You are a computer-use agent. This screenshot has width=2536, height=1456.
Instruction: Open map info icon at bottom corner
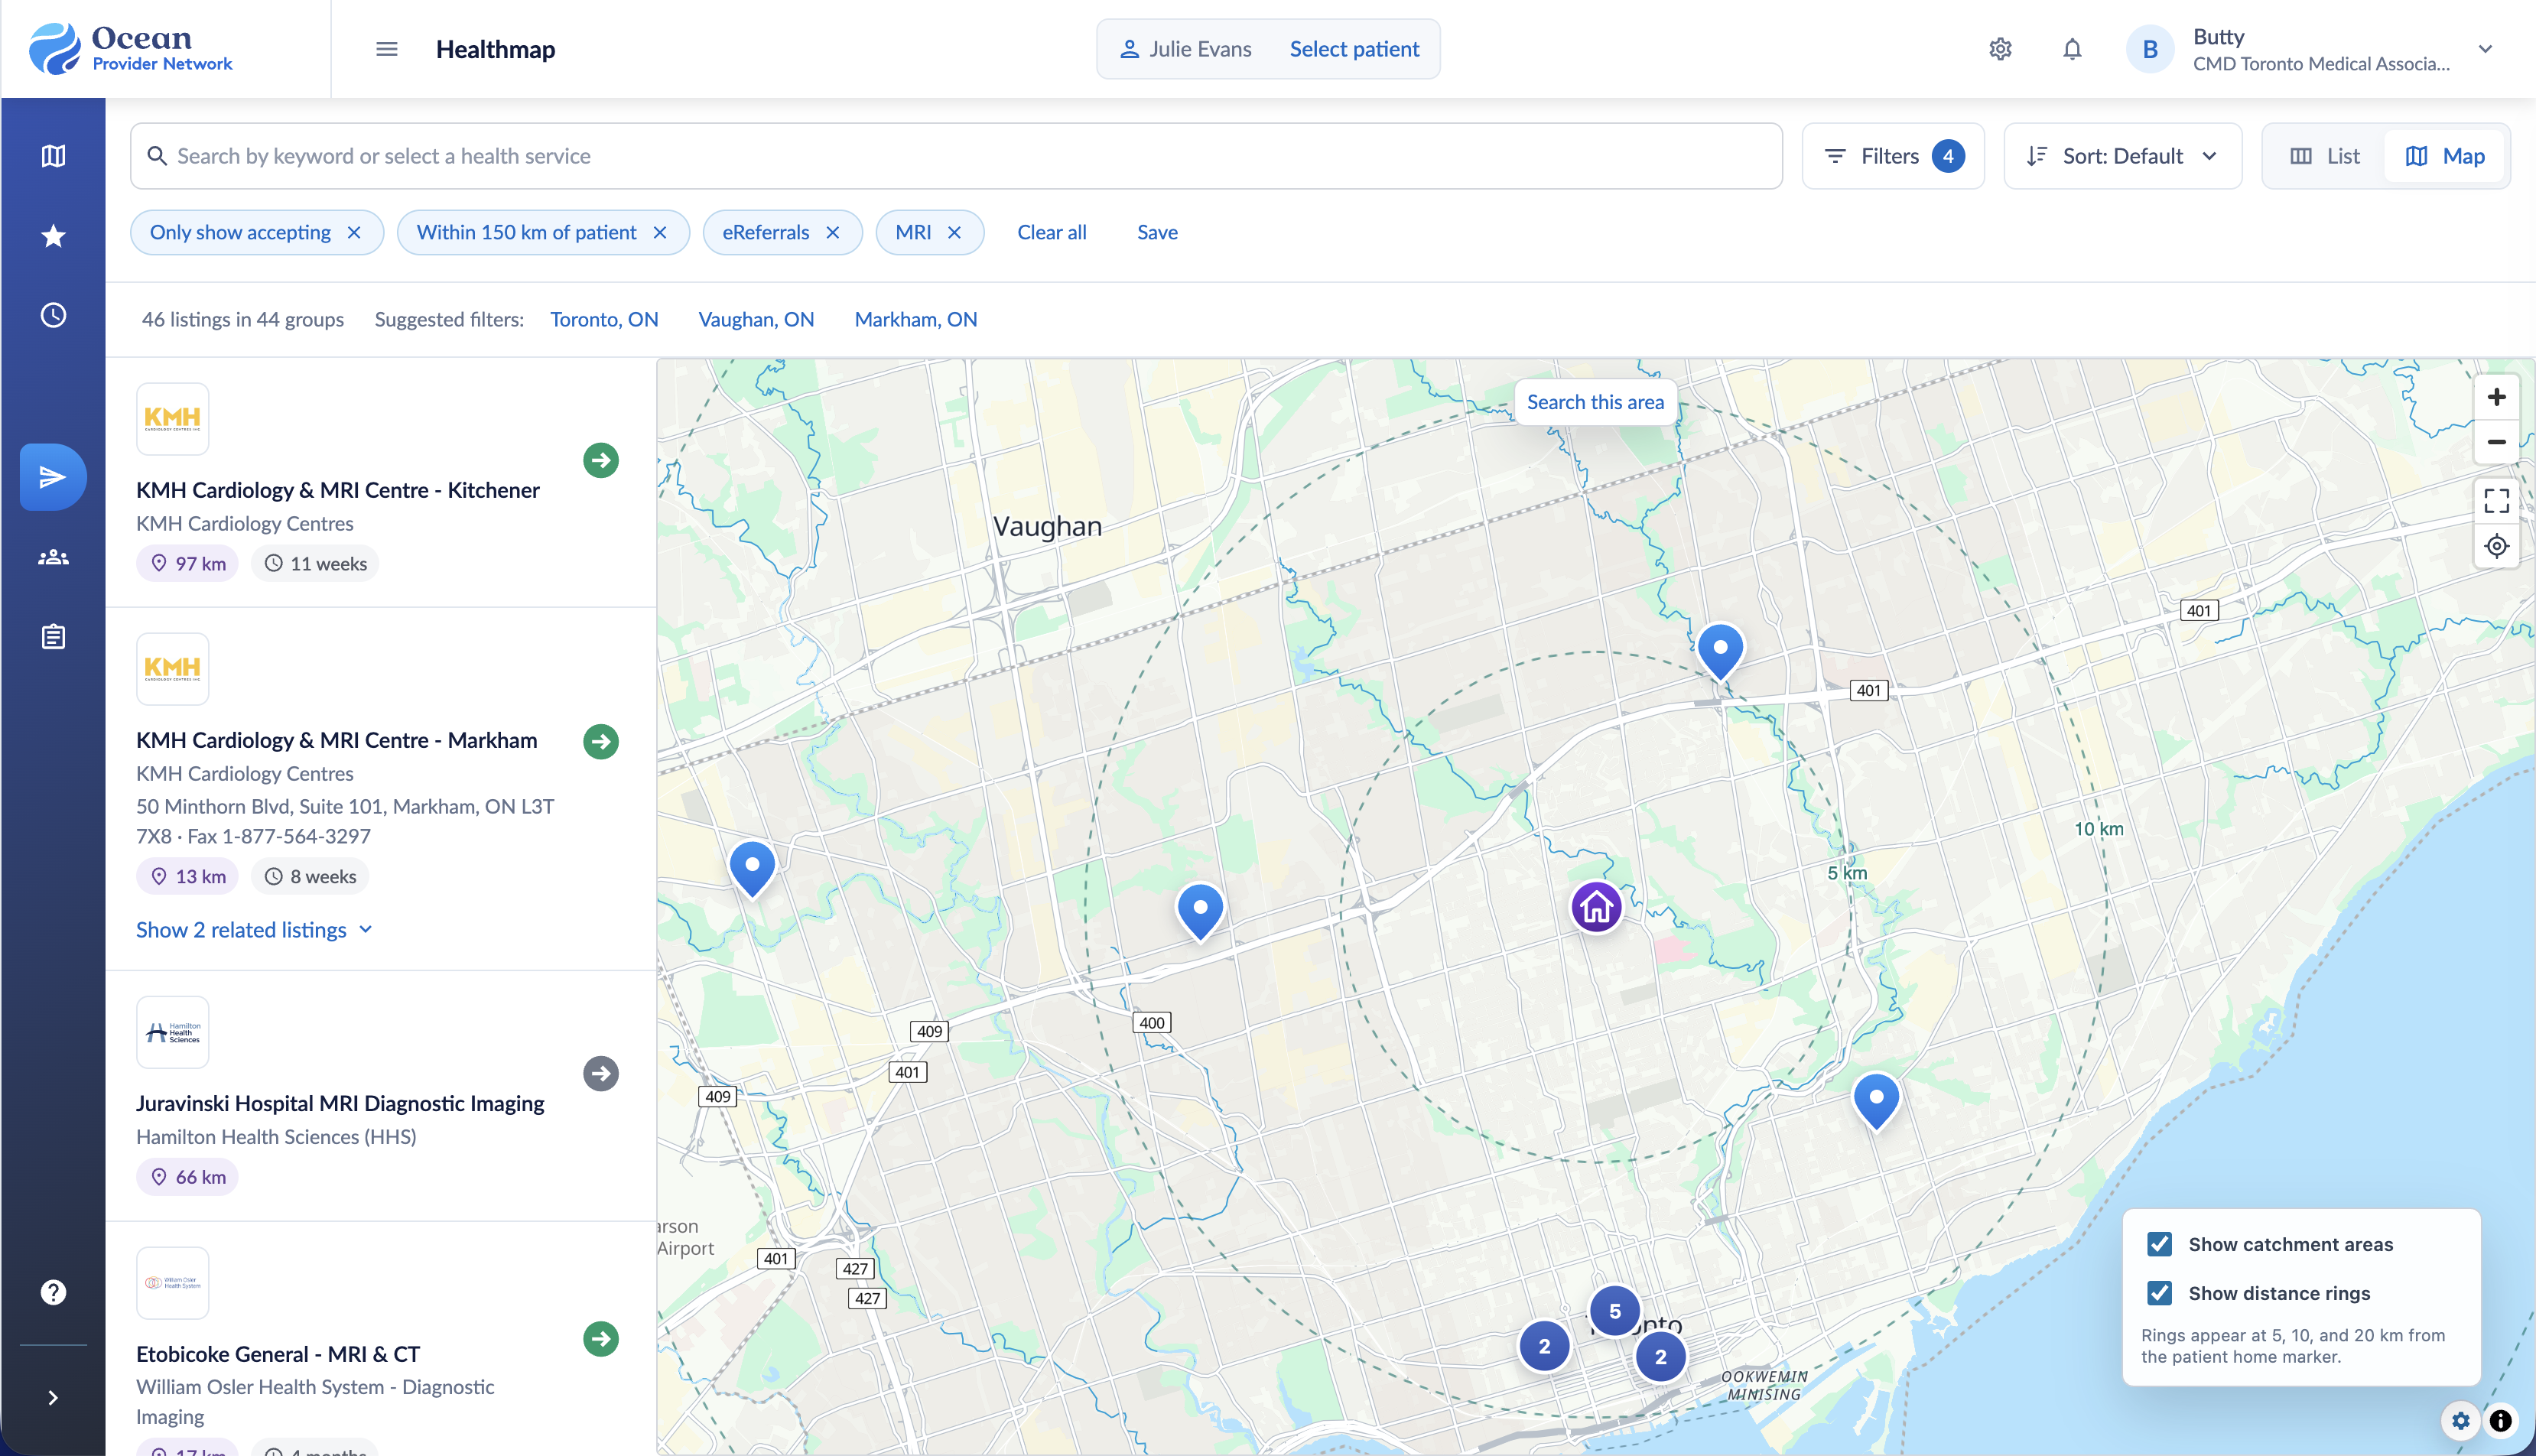click(2501, 1420)
